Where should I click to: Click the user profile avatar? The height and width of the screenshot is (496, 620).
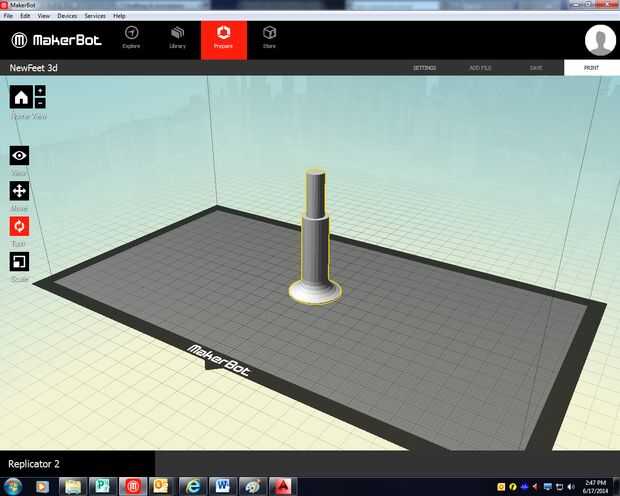tap(600, 40)
